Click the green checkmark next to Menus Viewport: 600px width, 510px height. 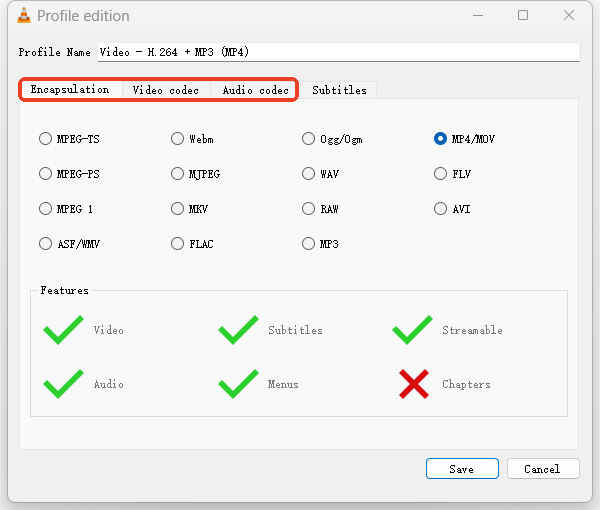238,384
